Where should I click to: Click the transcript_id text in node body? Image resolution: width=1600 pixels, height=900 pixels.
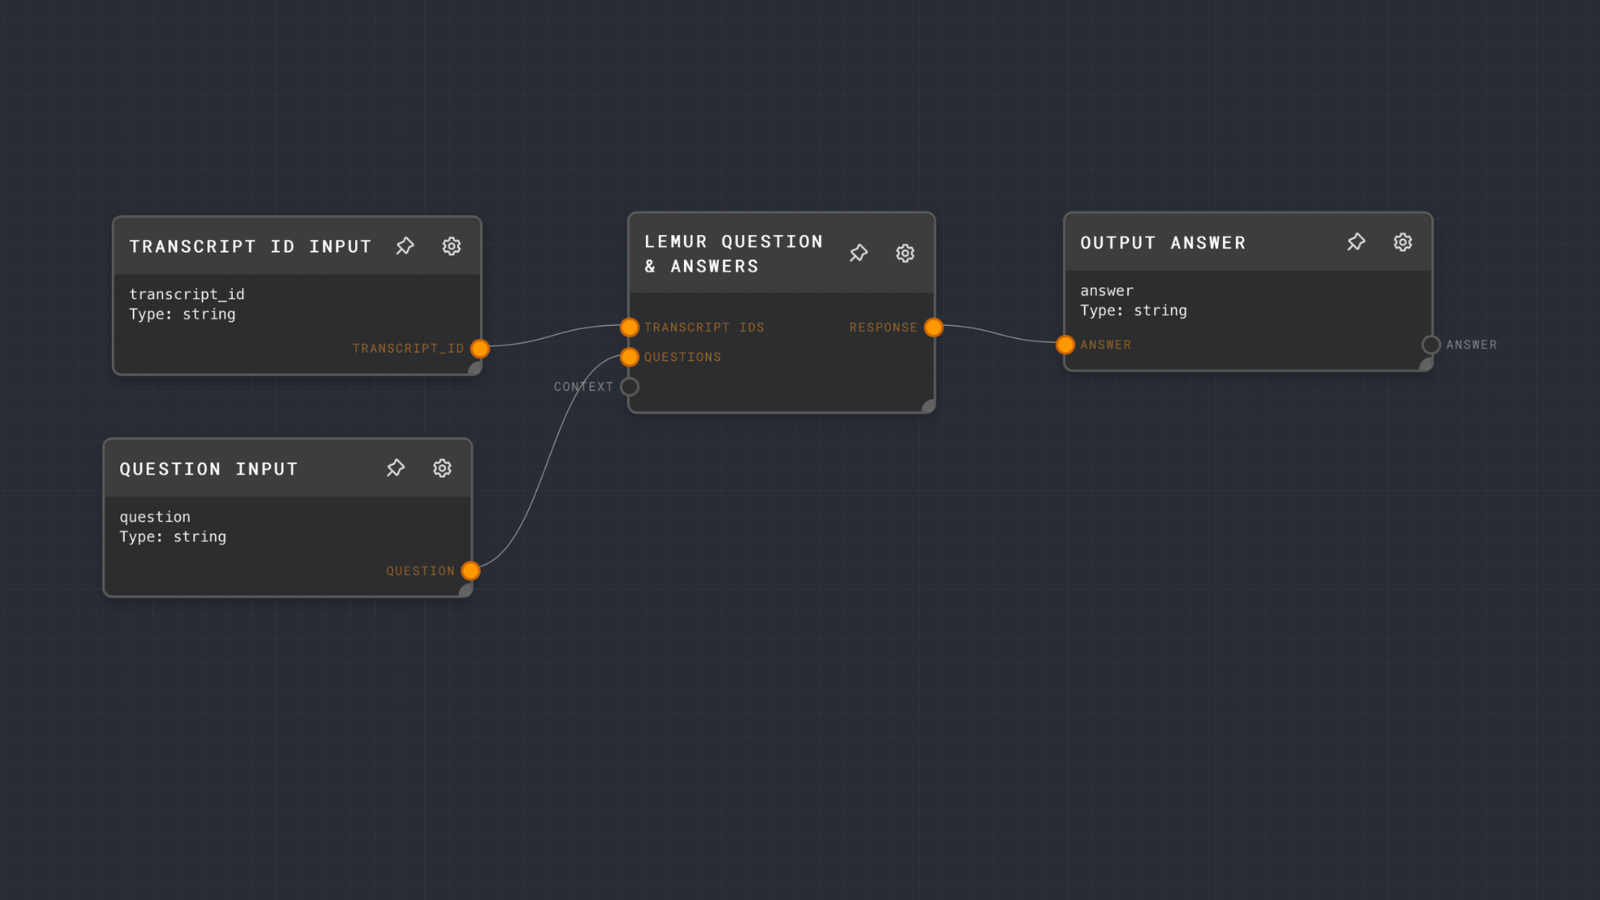pos(187,294)
